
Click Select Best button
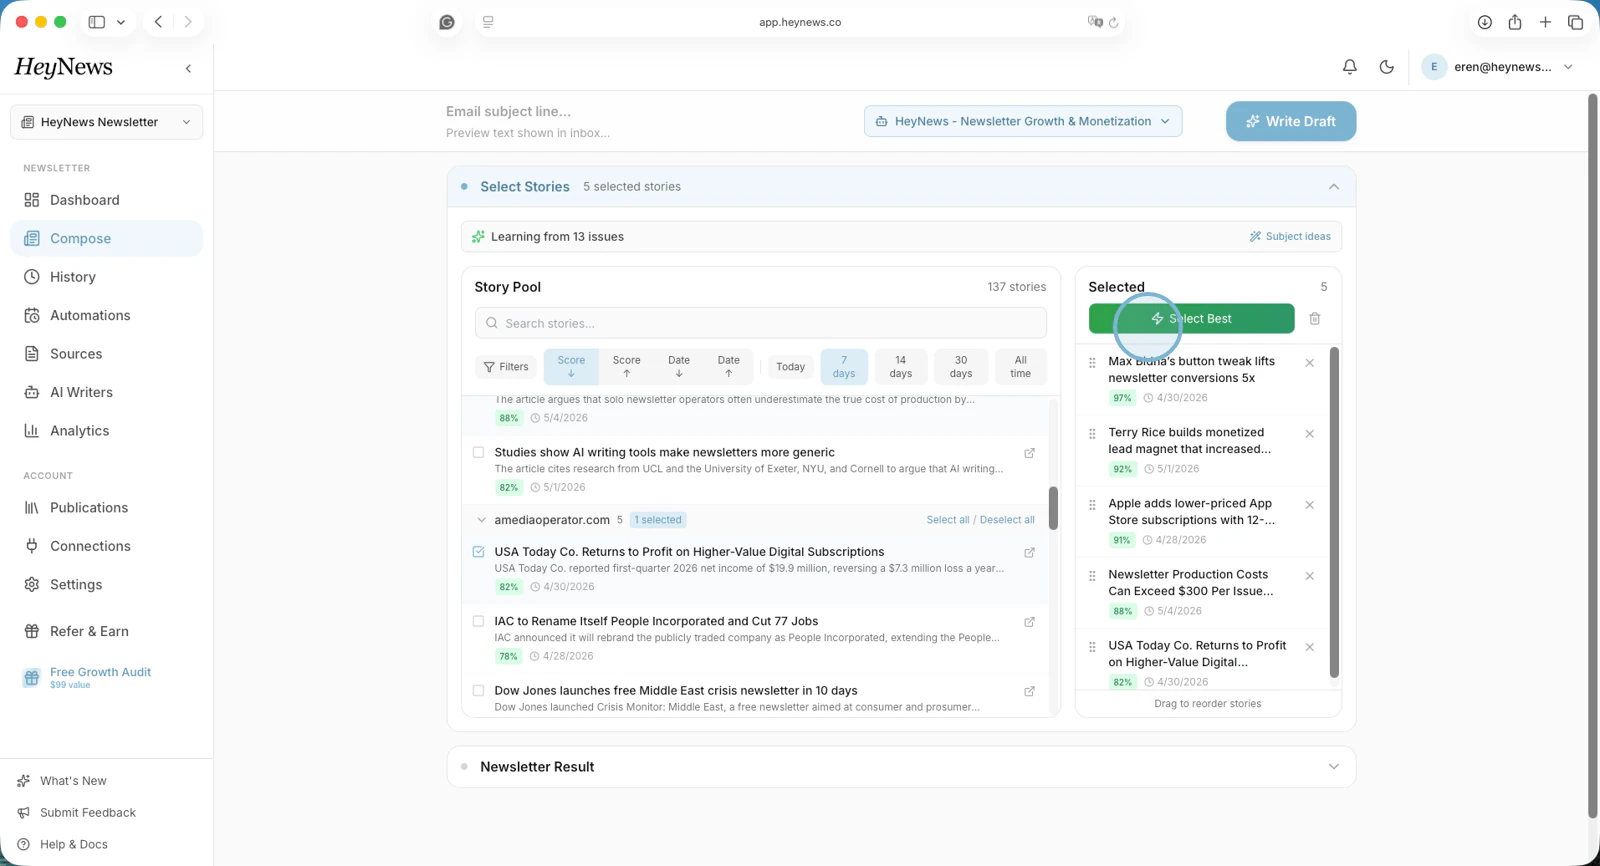1191,319
